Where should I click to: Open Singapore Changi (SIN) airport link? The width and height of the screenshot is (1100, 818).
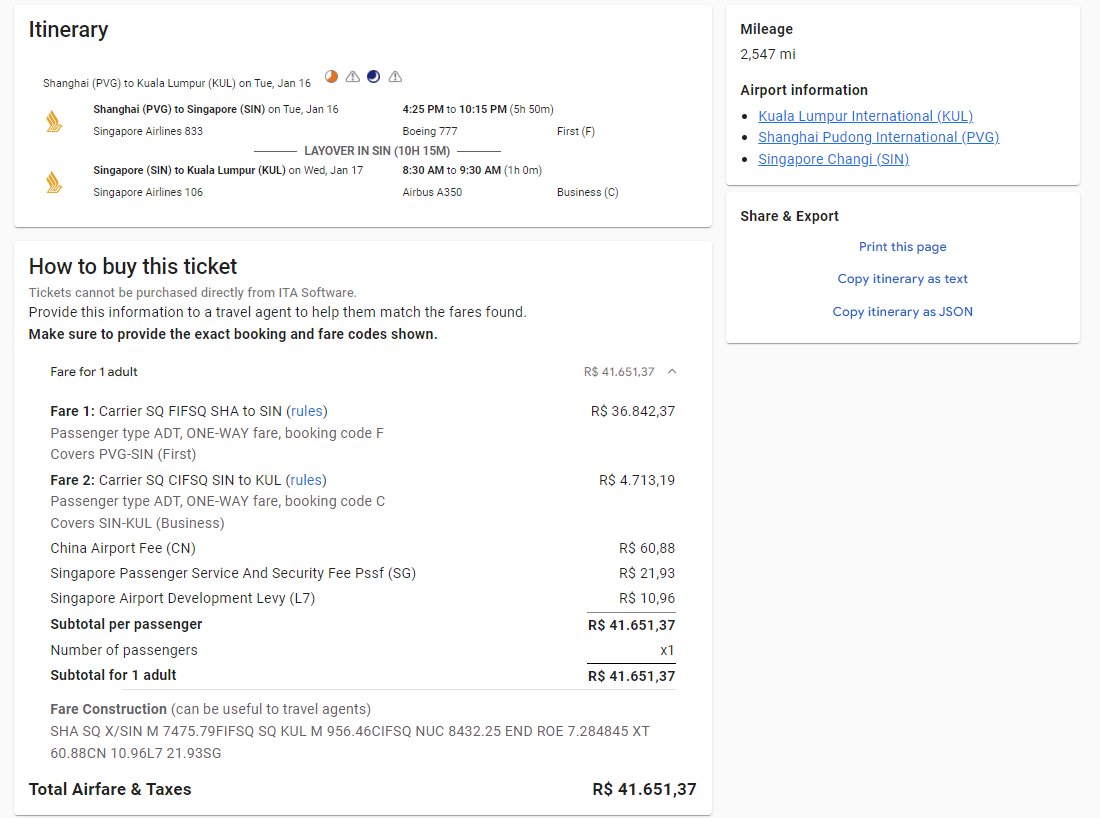click(833, 159)
